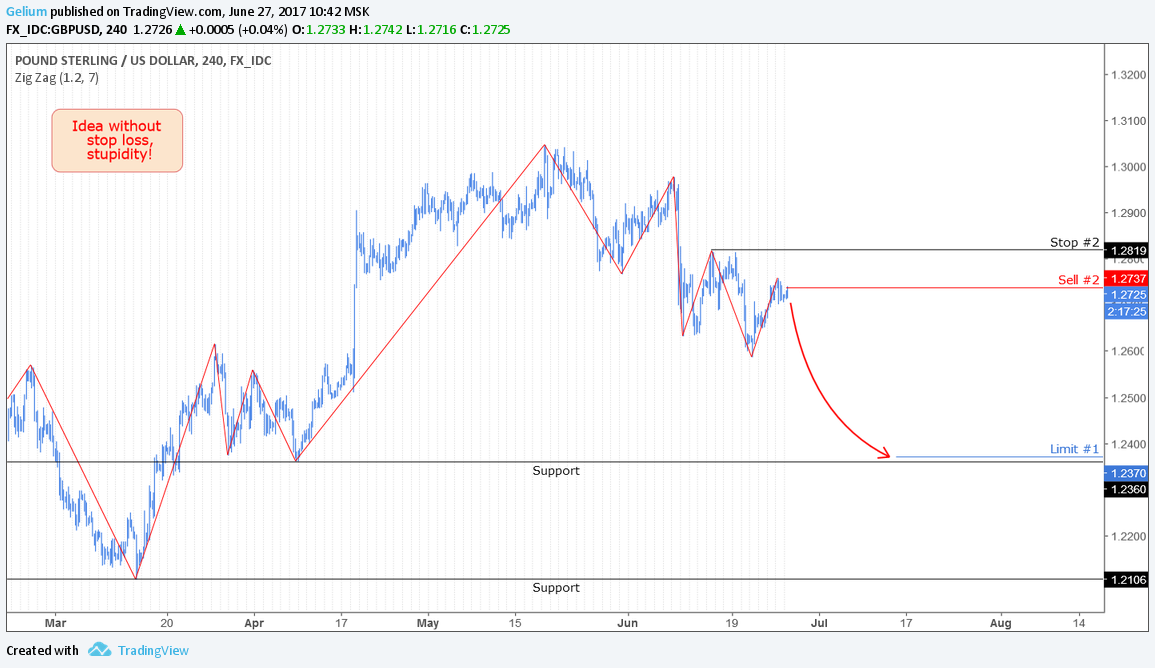This screenshot has width=1155, height=668.
Task: Click the black 1.2106 price tag
Action: pos(1126,580)
